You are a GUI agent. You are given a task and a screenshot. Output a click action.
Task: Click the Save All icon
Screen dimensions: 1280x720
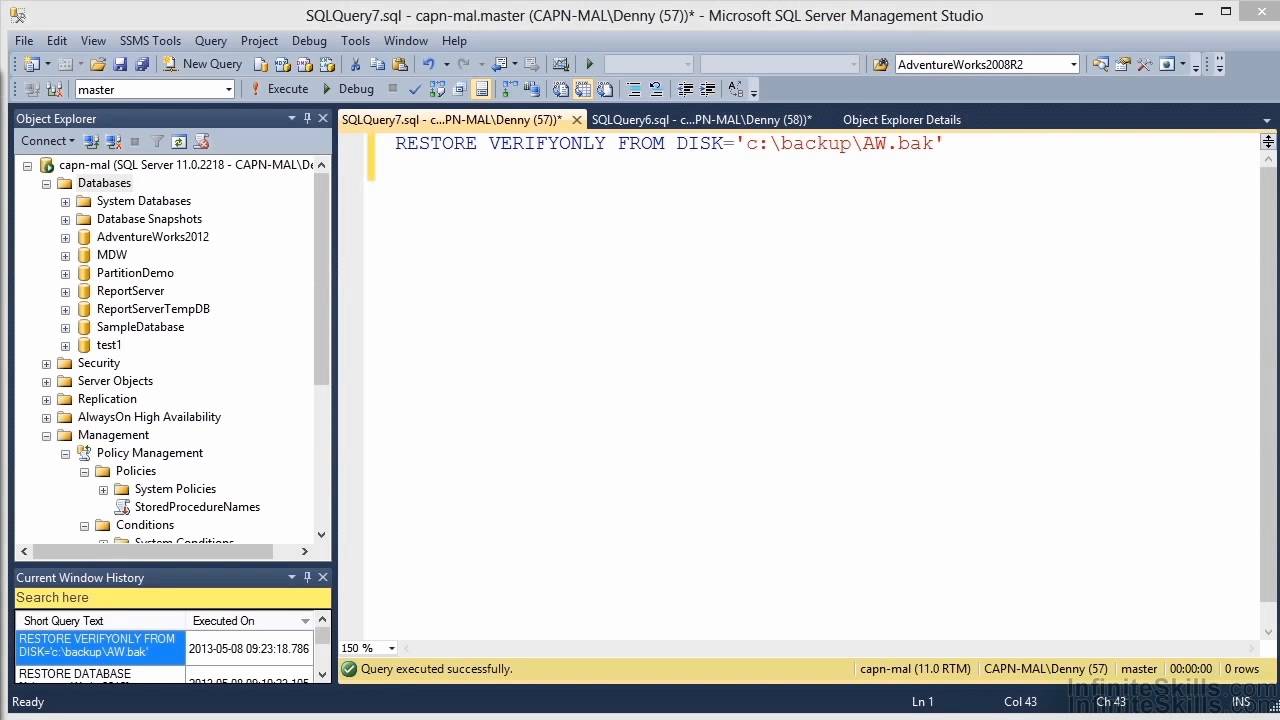tap(142, 64)
